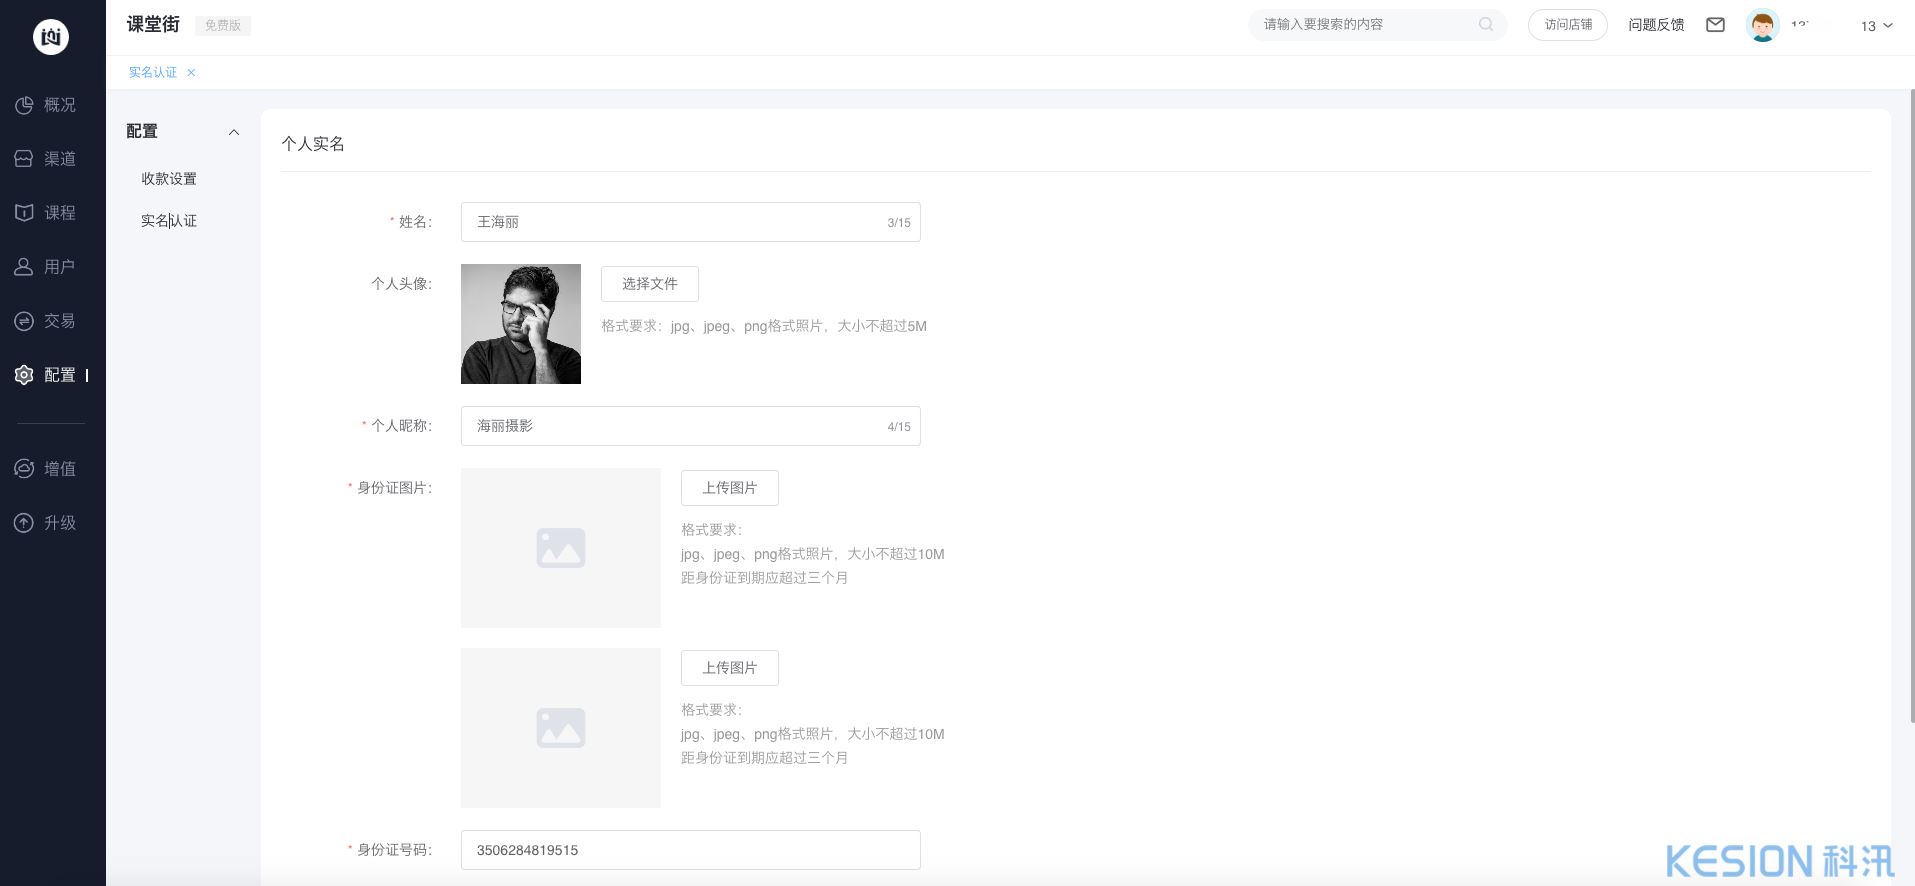This screenshot has width=1915, height=886.
Task: Click the first ID image placeholder
Action: point(561,548)
